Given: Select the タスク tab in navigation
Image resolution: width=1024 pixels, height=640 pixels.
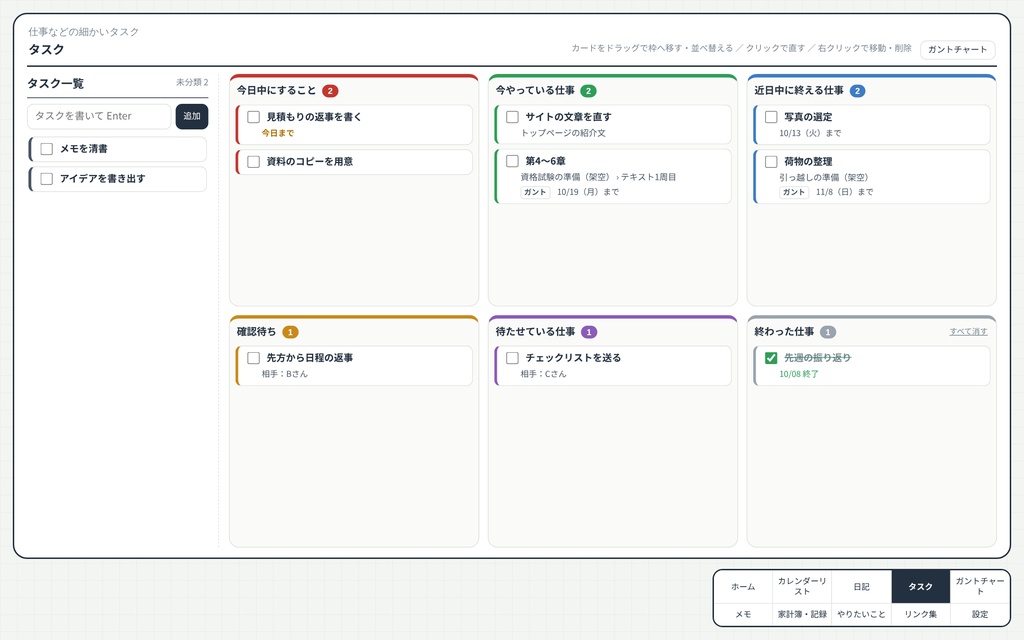Looking at the screenshot, I should (x=921, y=586).
